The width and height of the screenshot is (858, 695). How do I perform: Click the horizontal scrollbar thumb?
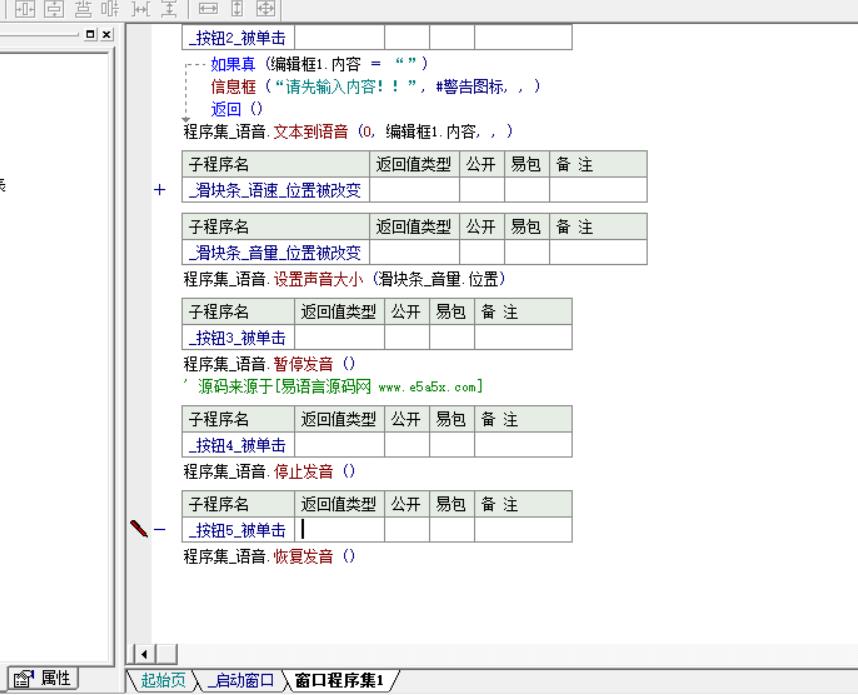coord(167,653)
